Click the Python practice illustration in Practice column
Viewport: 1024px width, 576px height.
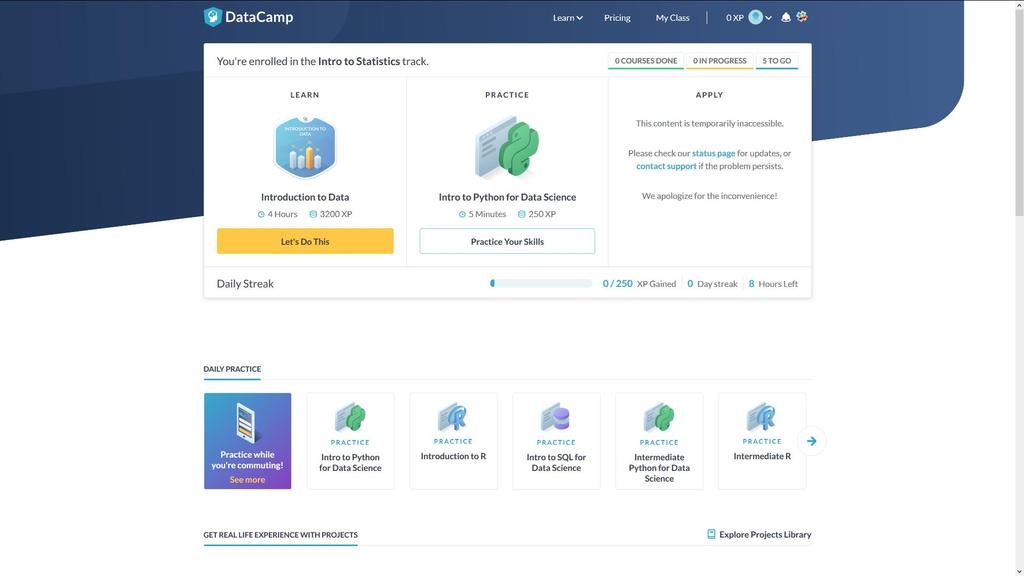point(507,148)
